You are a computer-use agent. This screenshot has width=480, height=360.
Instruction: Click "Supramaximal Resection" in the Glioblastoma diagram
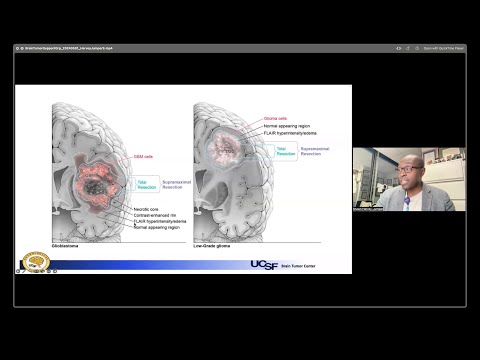177,185
